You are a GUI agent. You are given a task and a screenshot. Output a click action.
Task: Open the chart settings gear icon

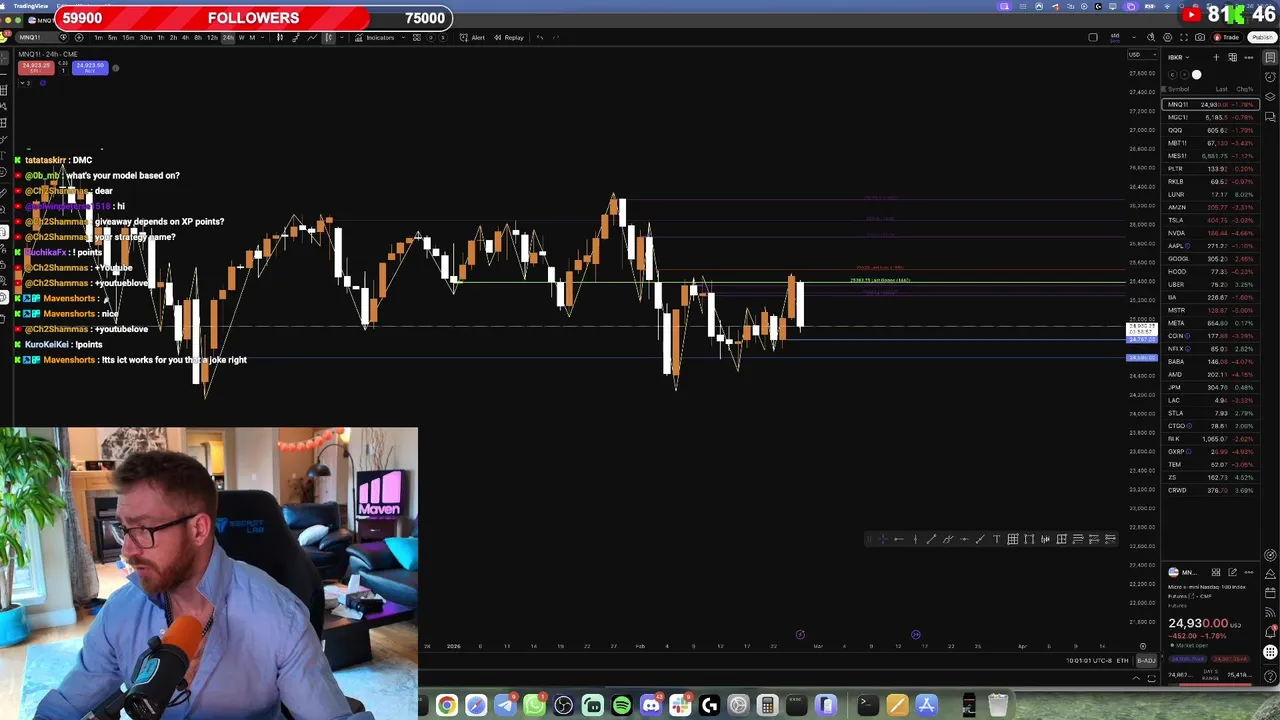coord(1167,37)
